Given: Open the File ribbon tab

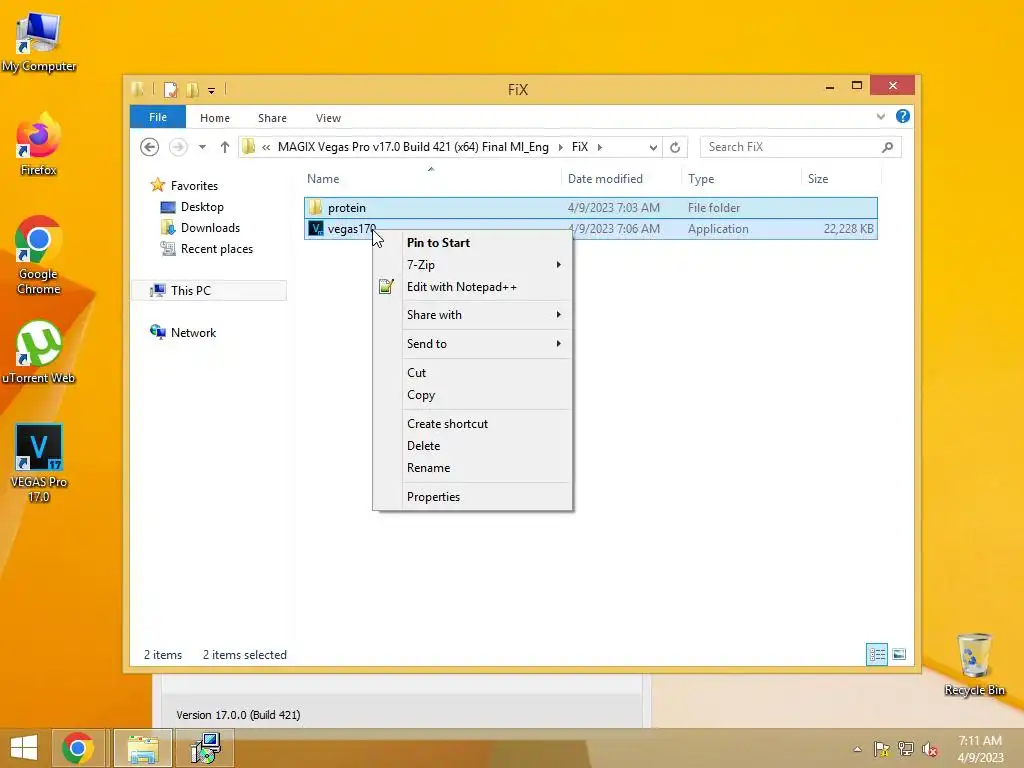Looking at the screenshot, I should (x=157, y=117).
